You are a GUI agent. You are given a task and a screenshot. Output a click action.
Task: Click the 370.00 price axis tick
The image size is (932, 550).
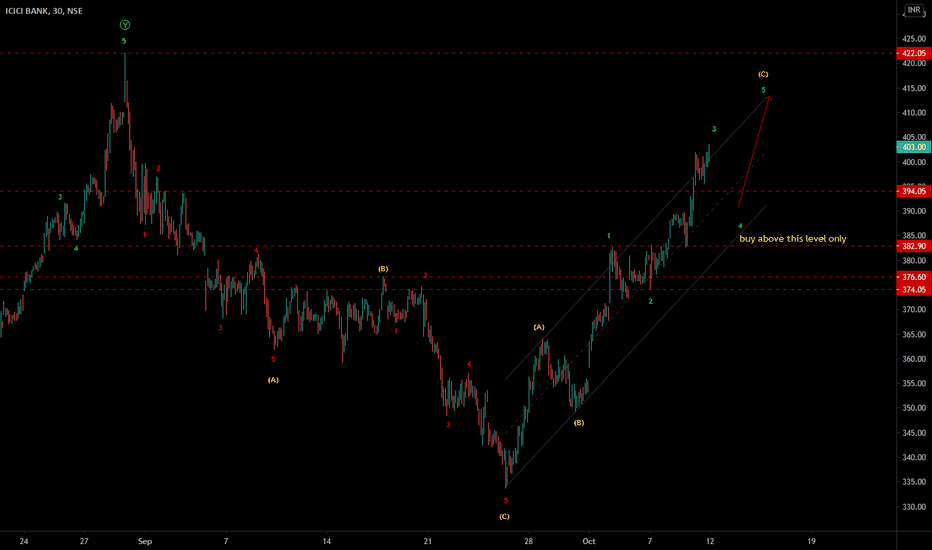[x=914, y=309]
